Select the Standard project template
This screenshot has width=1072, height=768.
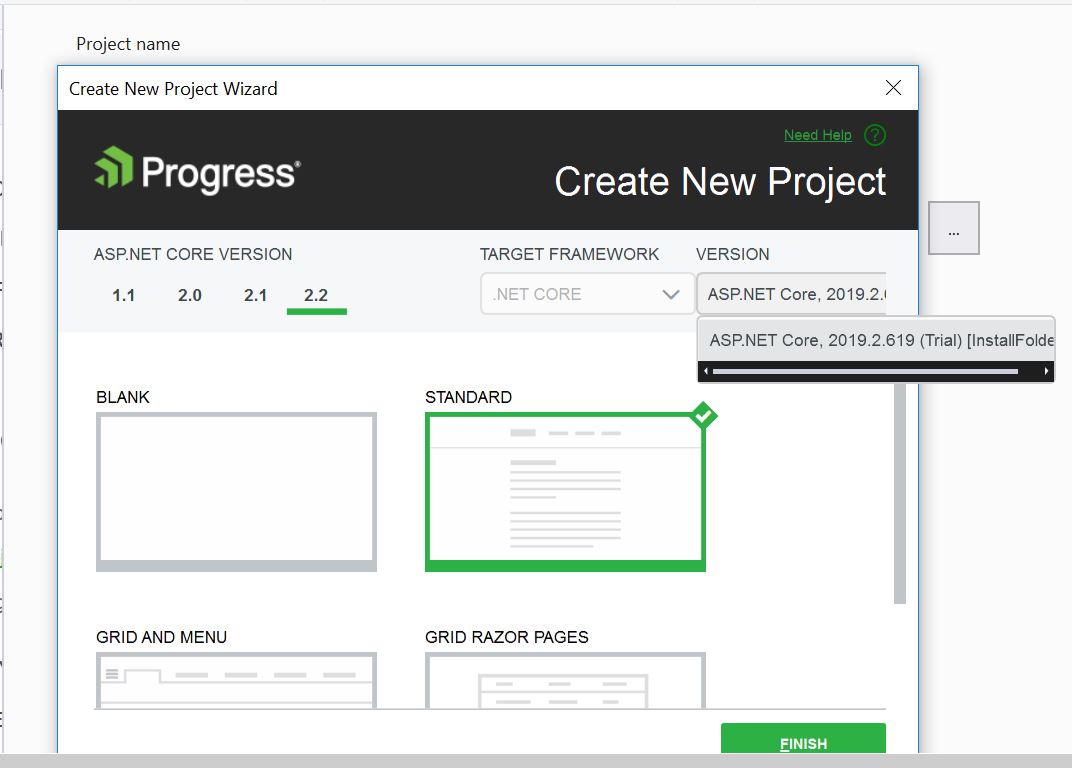tap(565, 492)
